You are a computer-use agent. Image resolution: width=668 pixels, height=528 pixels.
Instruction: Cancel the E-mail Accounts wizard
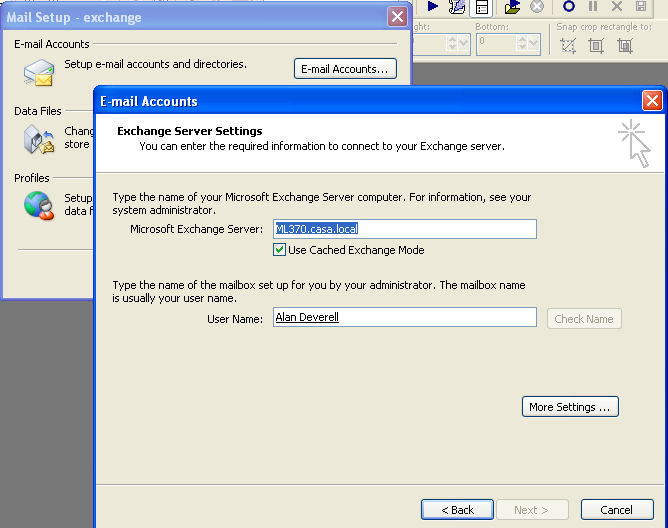(617, 510)
